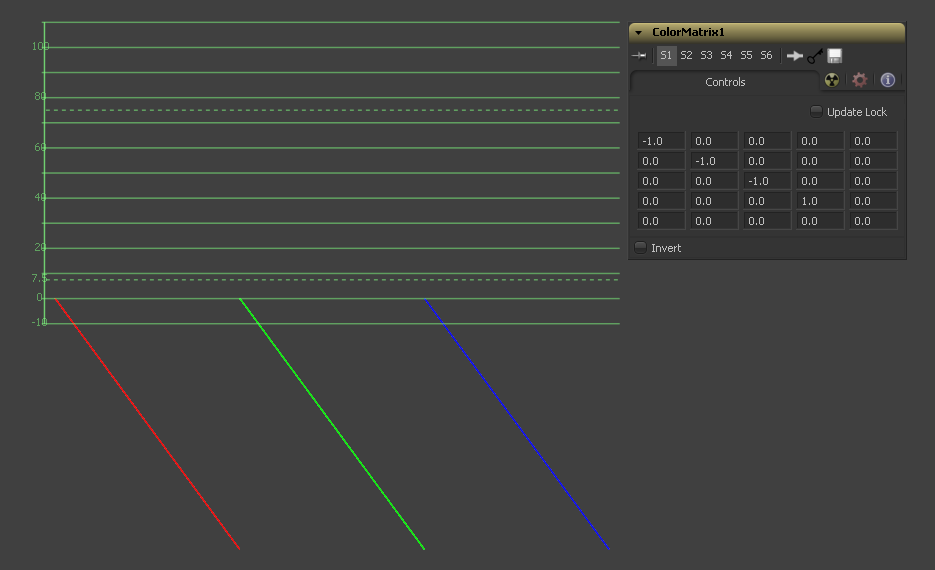Open the Controls tab
Viewport: 935px width, 570px height.
pyautogui.click(x=725, y=82)
